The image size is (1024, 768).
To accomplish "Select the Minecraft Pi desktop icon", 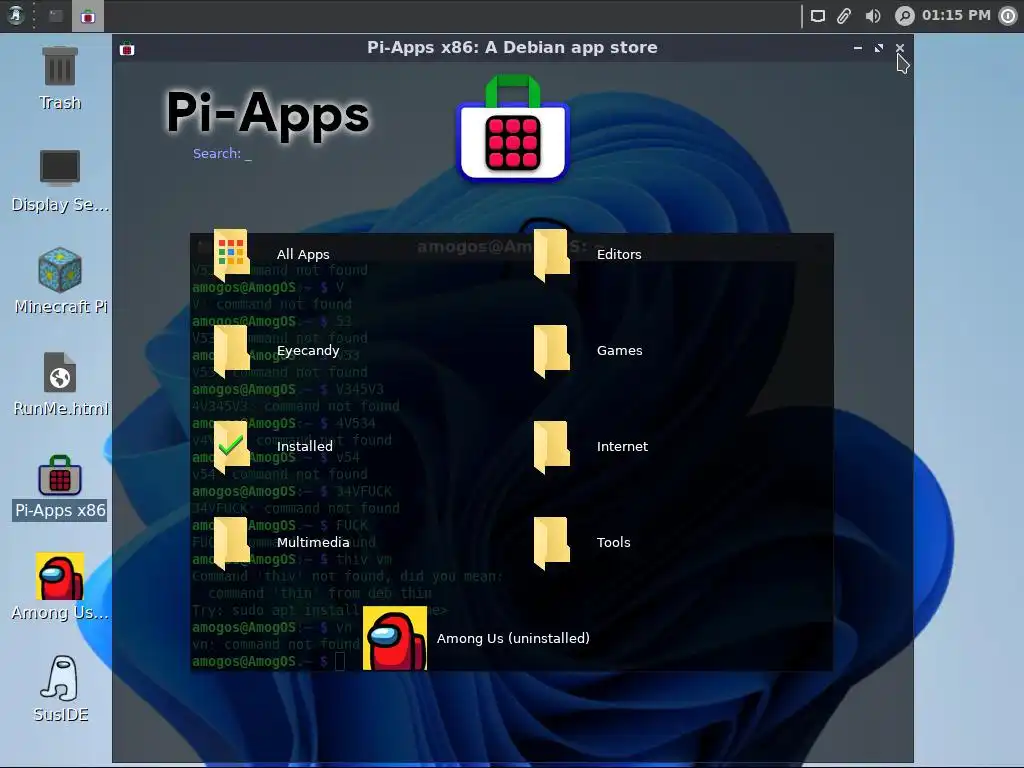I will [x=60, y=281].
